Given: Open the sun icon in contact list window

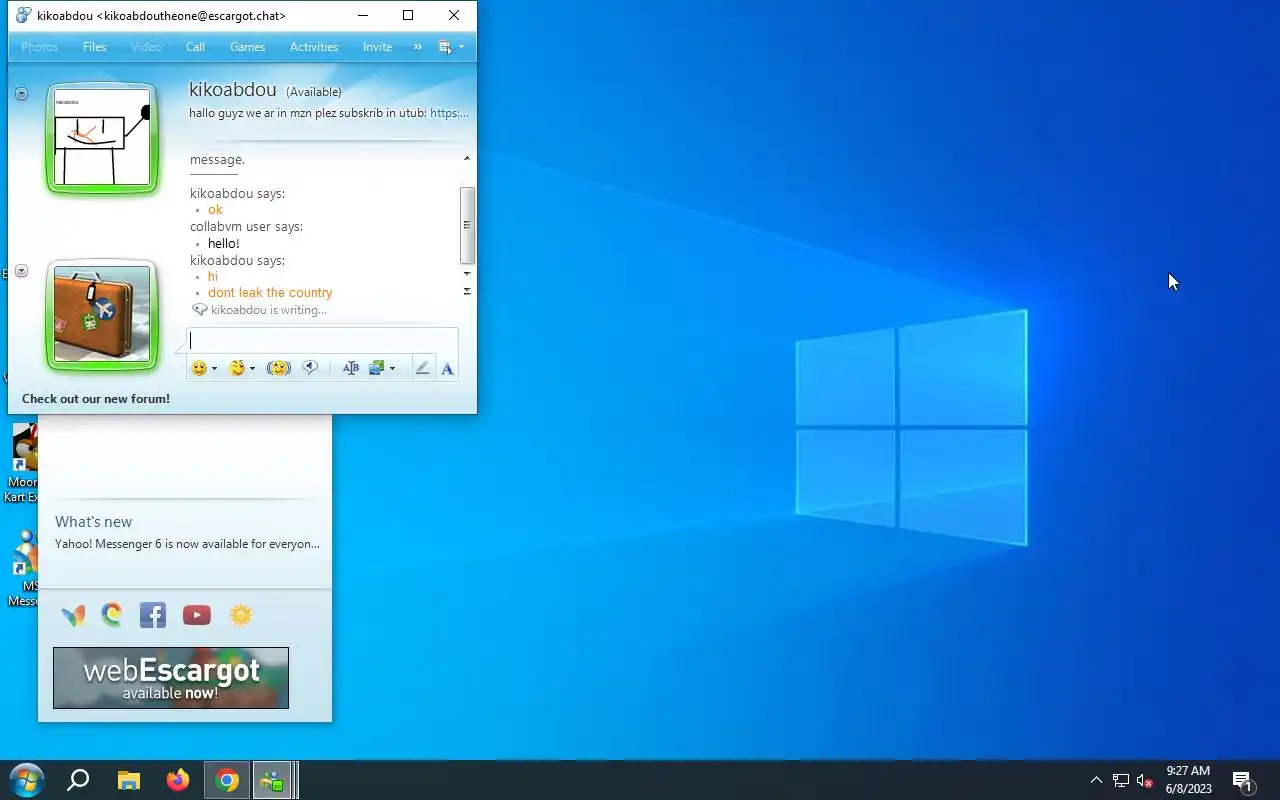Looking at the screenshot, I should 241,615.
